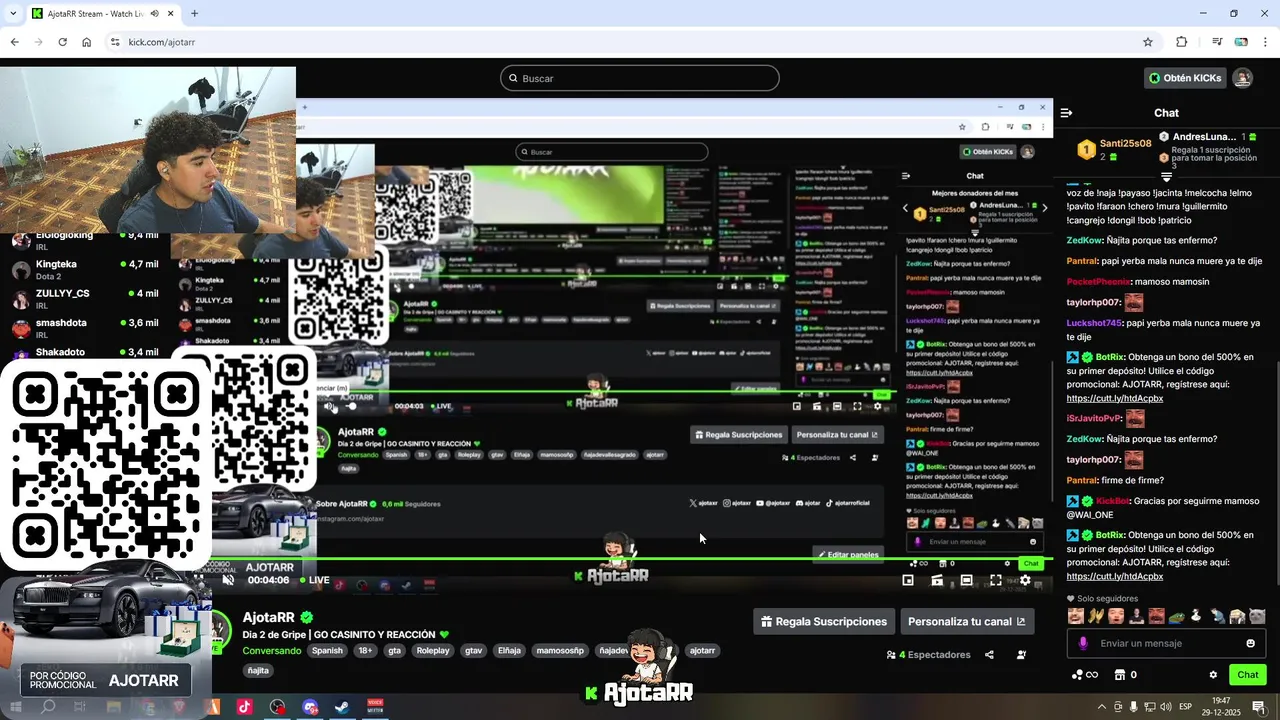Open a new browser tab
Screen dimensions: 1280x720
tap(194, 13)
